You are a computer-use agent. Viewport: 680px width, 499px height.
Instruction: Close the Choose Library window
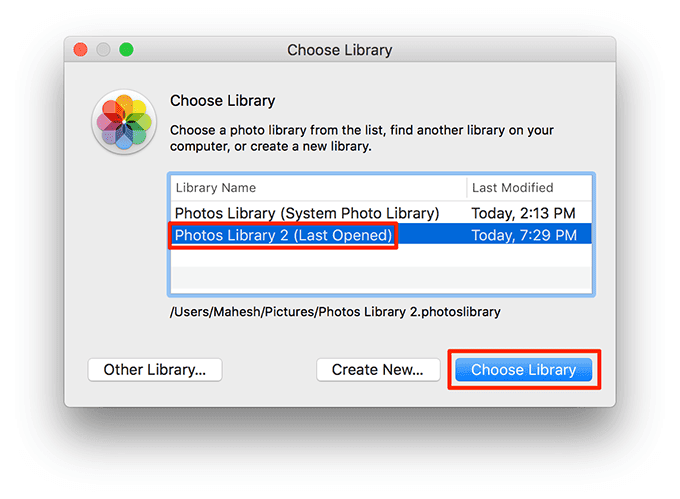[x=81, y=49]
